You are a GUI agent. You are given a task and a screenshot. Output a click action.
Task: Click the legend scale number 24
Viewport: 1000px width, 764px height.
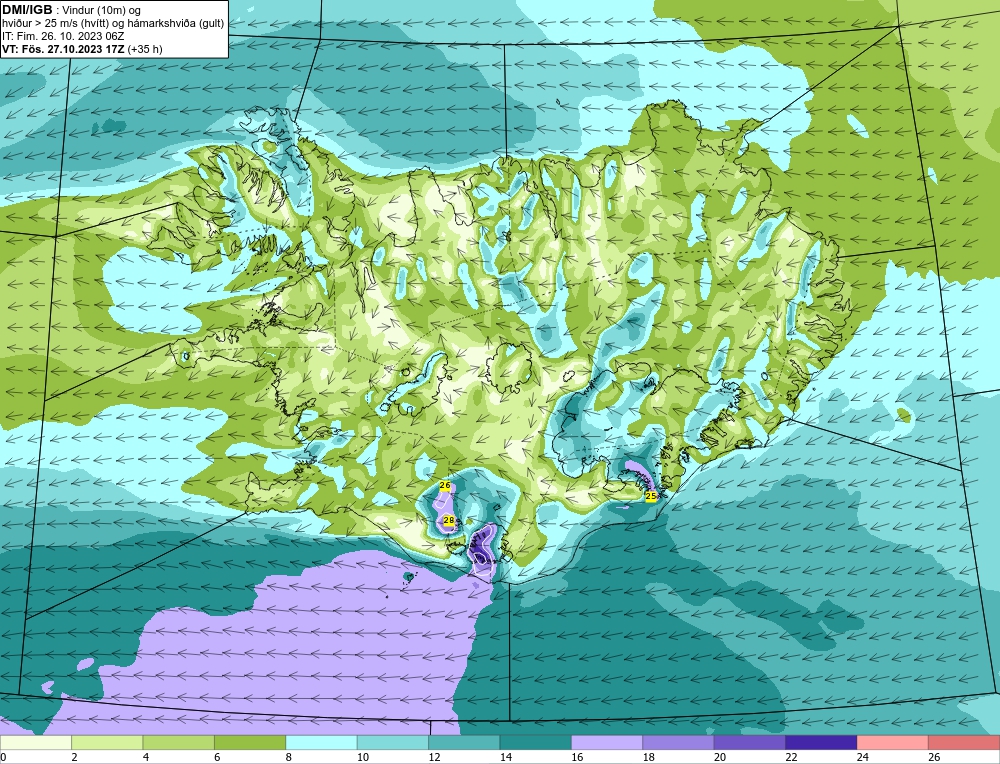[x=863, y=758]
